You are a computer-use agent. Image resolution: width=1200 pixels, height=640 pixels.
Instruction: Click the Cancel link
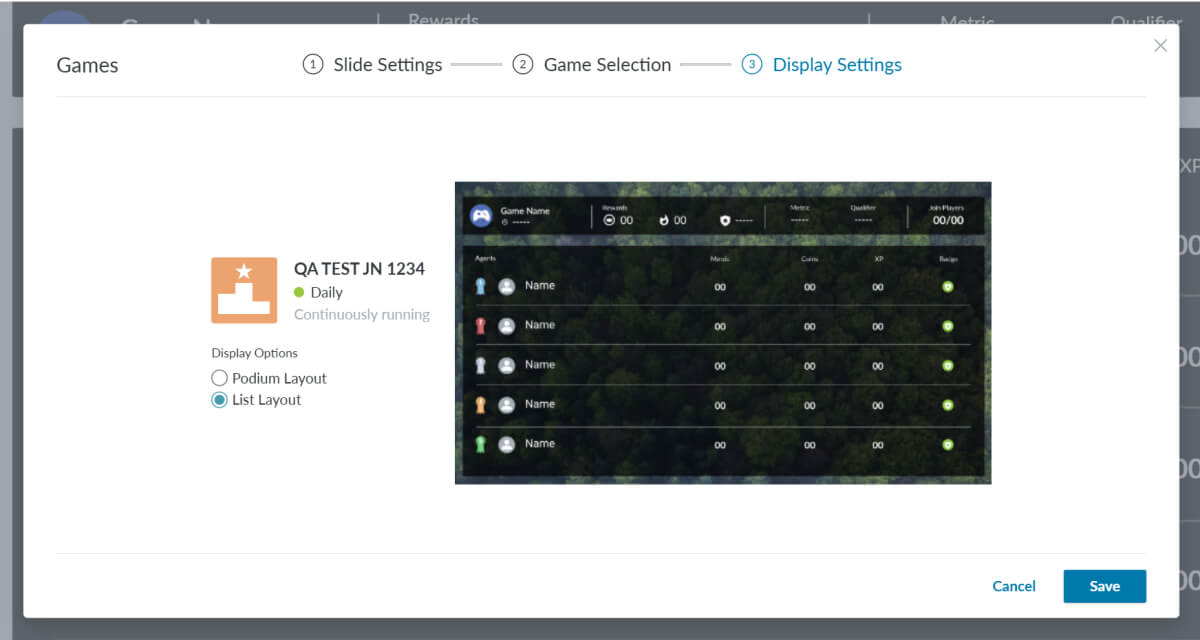point(1014,586)
